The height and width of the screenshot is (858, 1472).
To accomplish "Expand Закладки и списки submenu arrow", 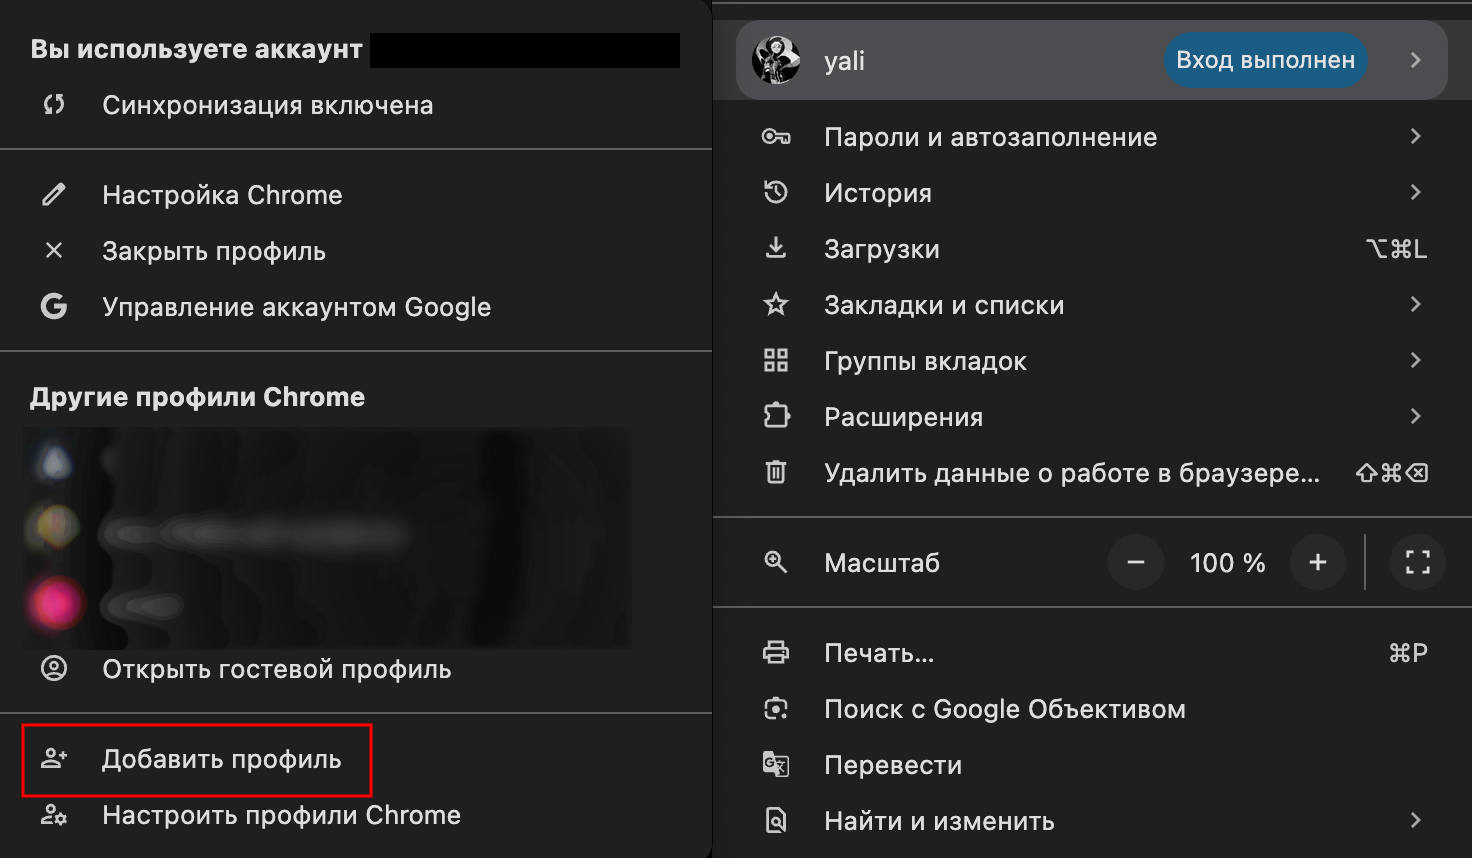I will click(x=1415, y=304).
